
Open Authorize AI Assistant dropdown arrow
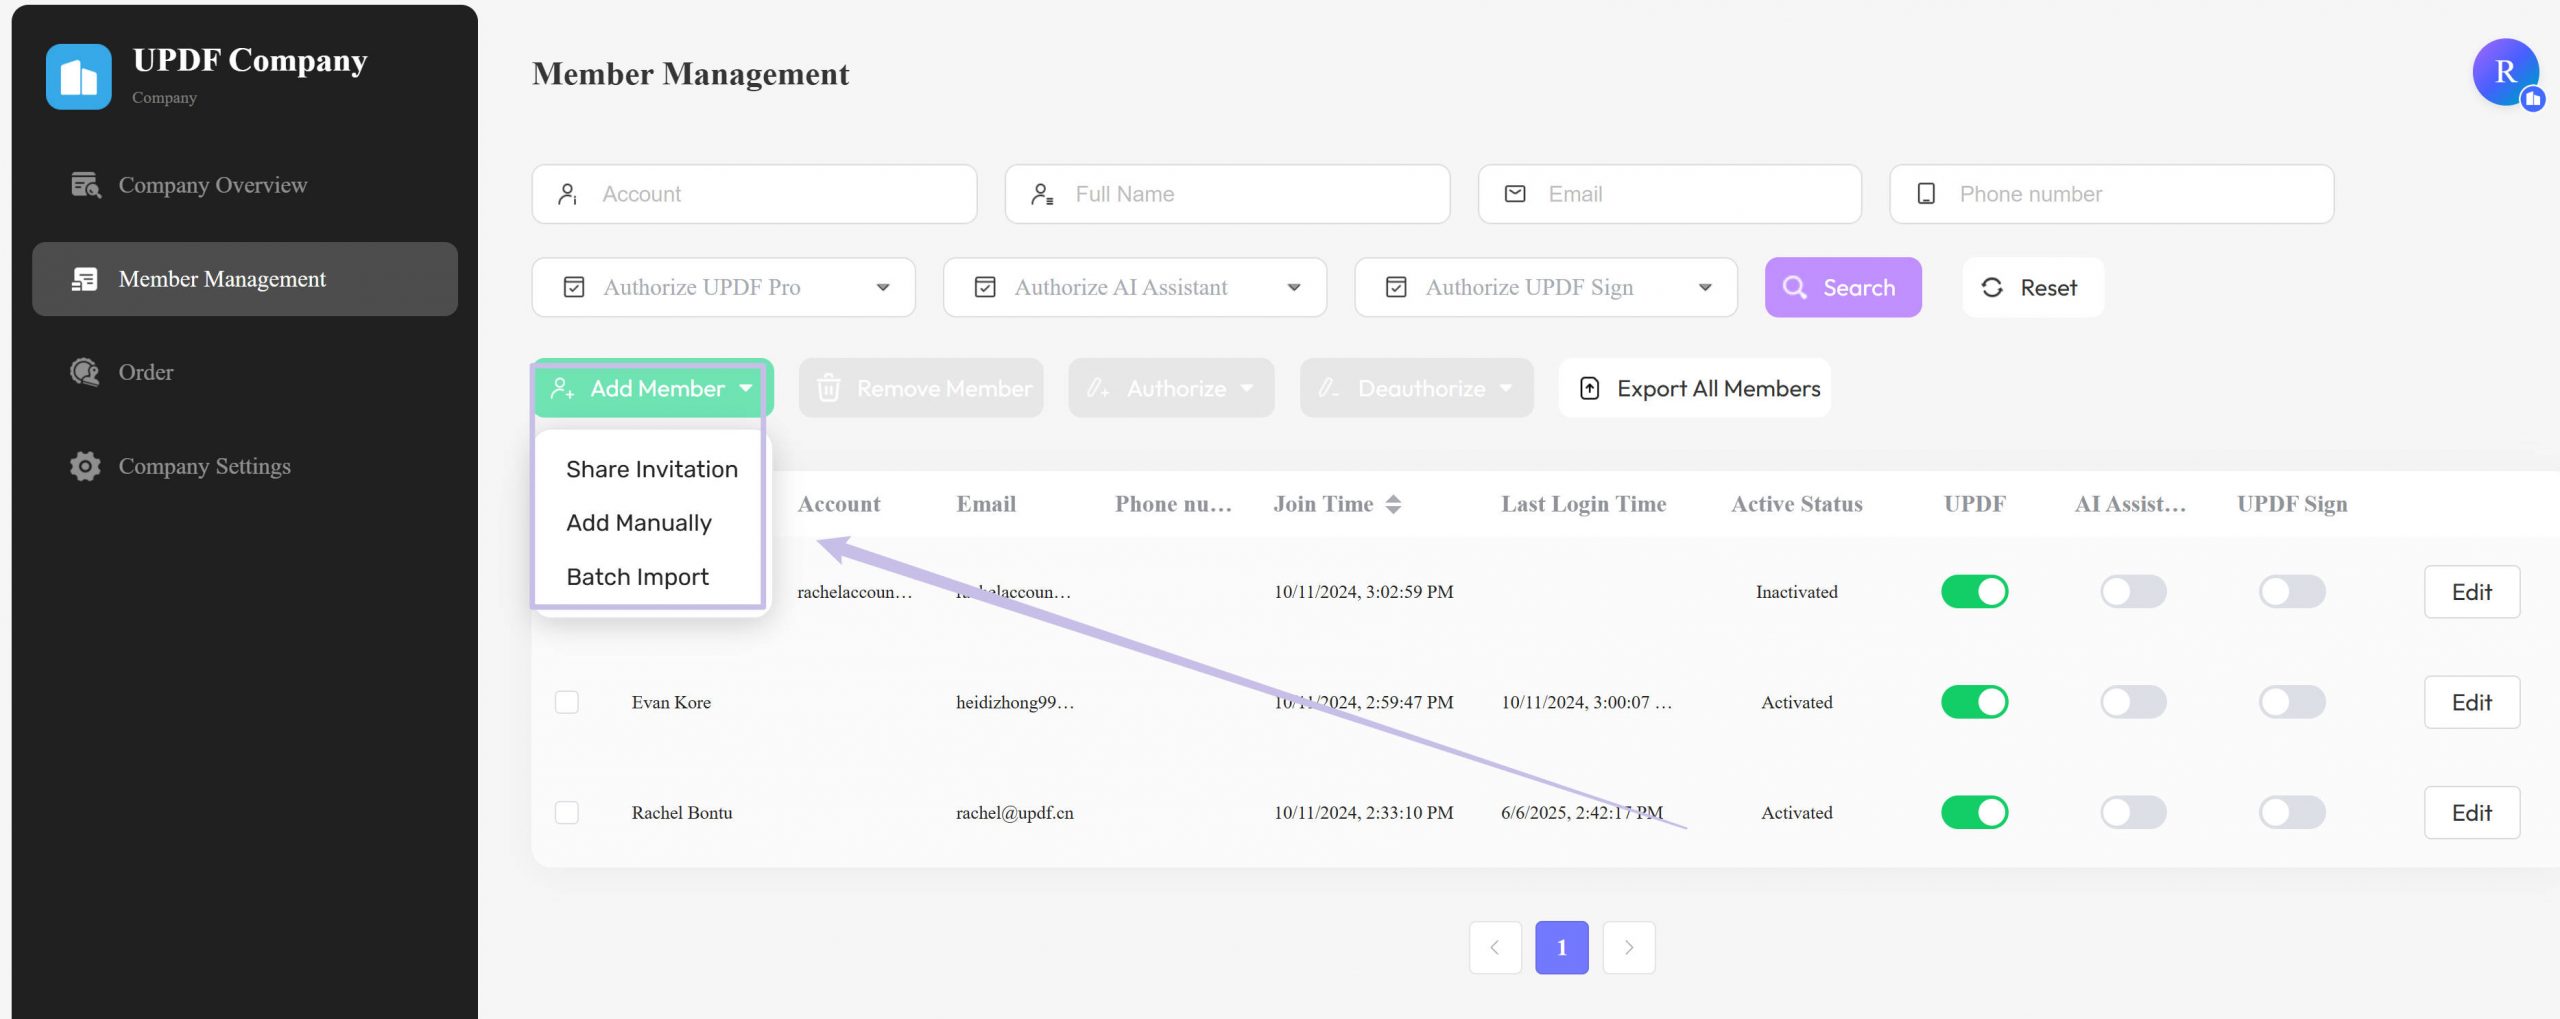[1294, 288]
